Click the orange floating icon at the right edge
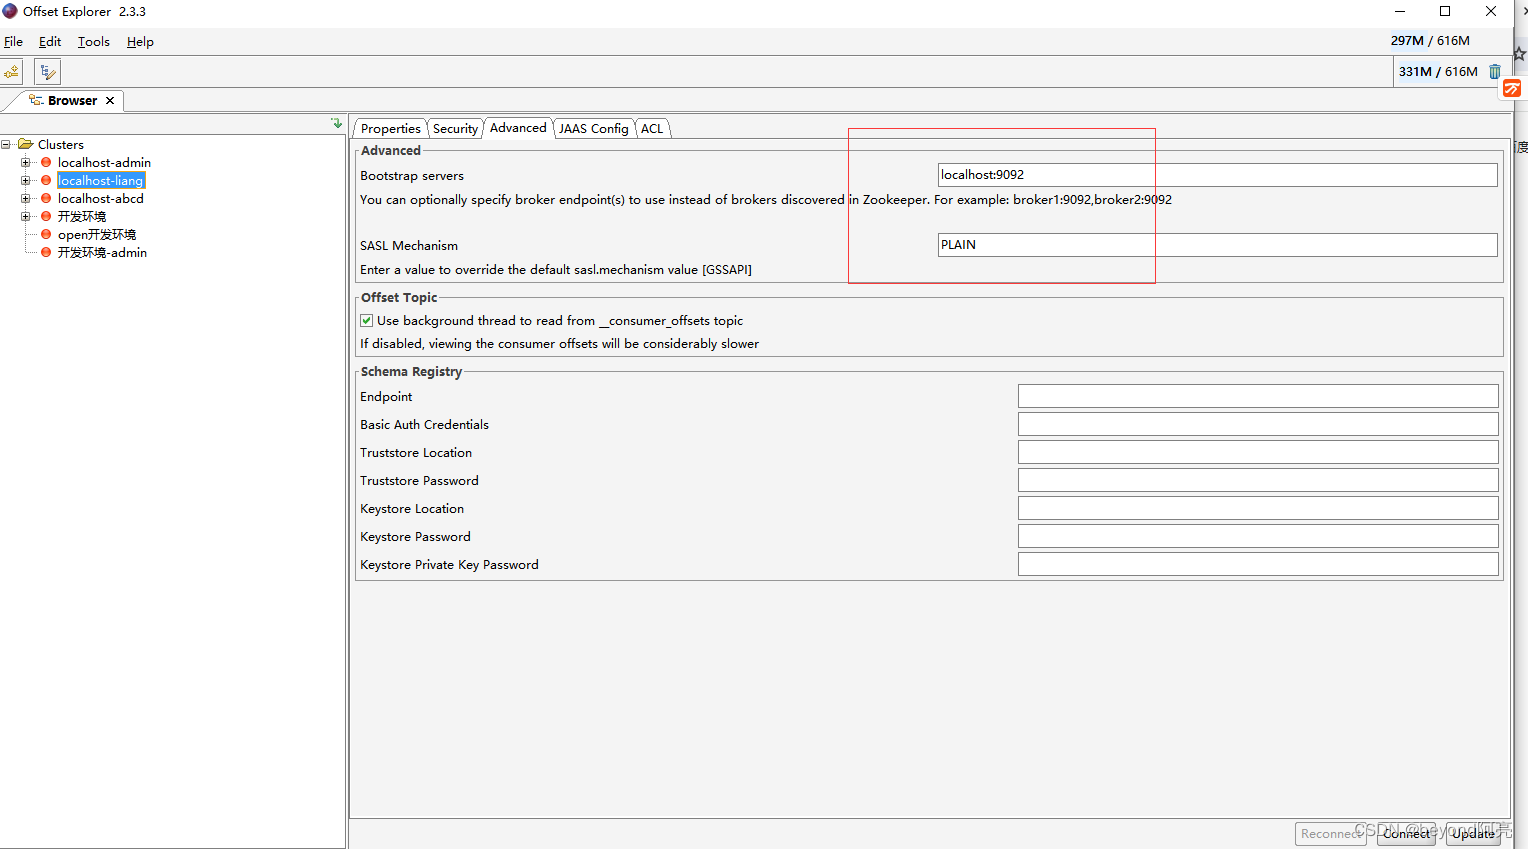The image size is (1528, 849). pos(1512,89)
